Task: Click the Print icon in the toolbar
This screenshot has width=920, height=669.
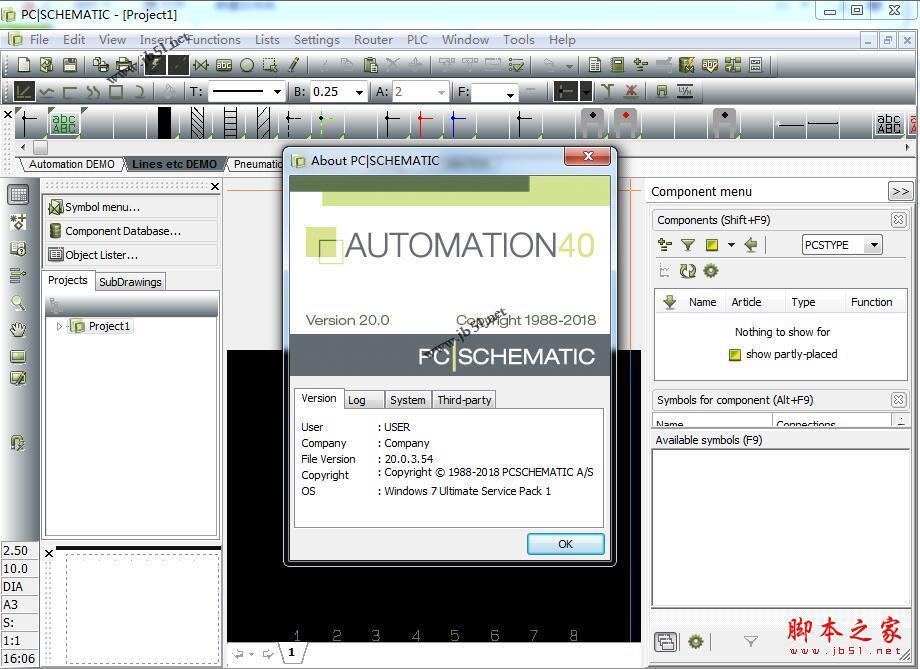Action: pos(124,65)
